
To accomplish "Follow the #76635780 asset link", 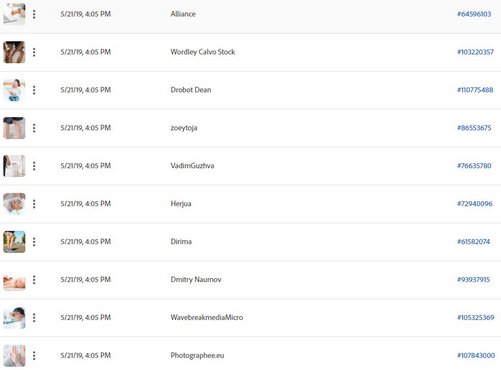I will pos(474,166).
